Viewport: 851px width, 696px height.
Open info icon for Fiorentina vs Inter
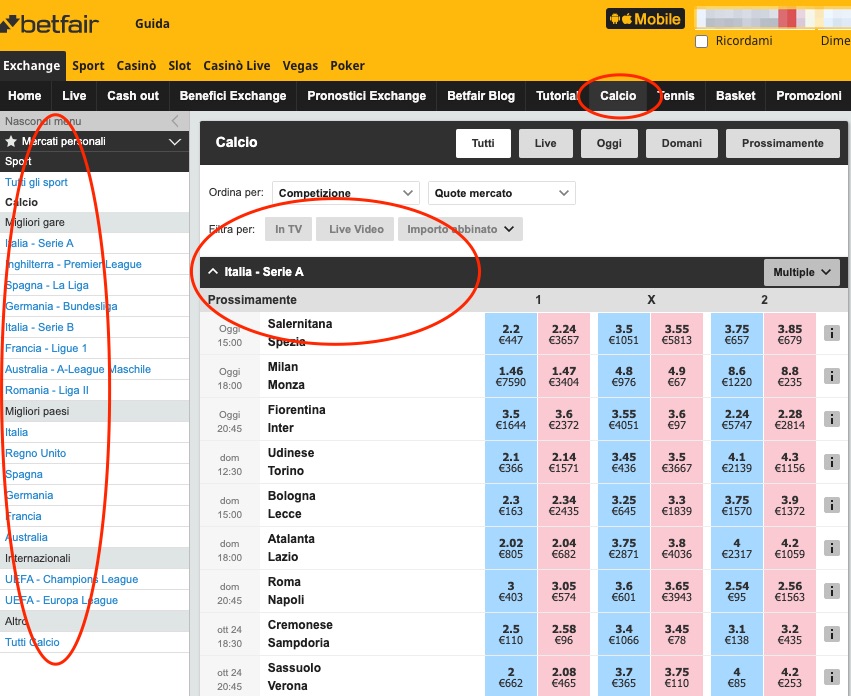point(831,419)
